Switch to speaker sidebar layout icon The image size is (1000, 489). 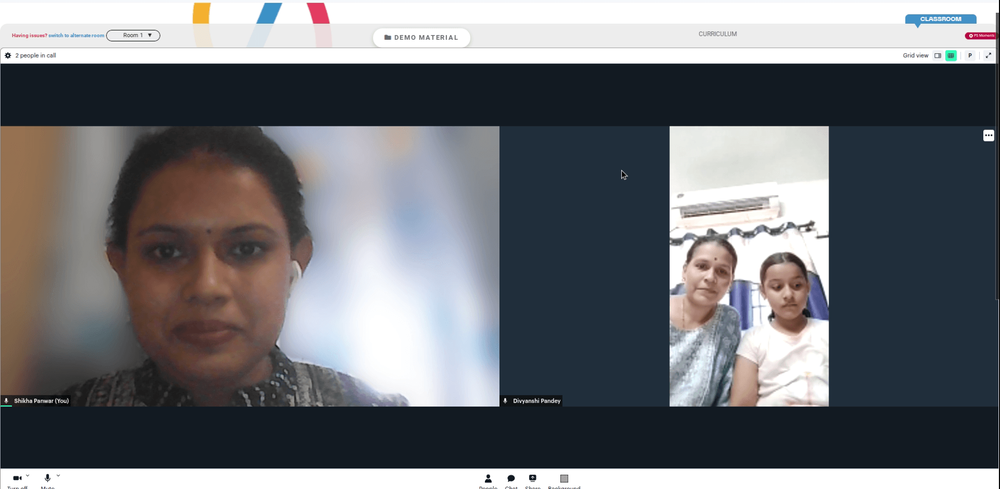click(x=938, y=55)
